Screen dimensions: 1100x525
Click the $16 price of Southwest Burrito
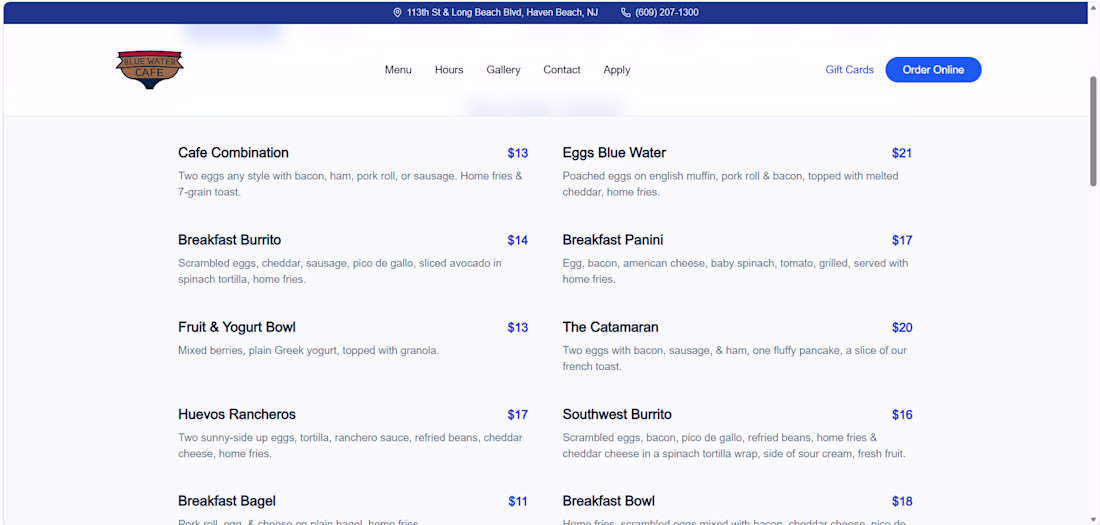(x=901, y=414)
